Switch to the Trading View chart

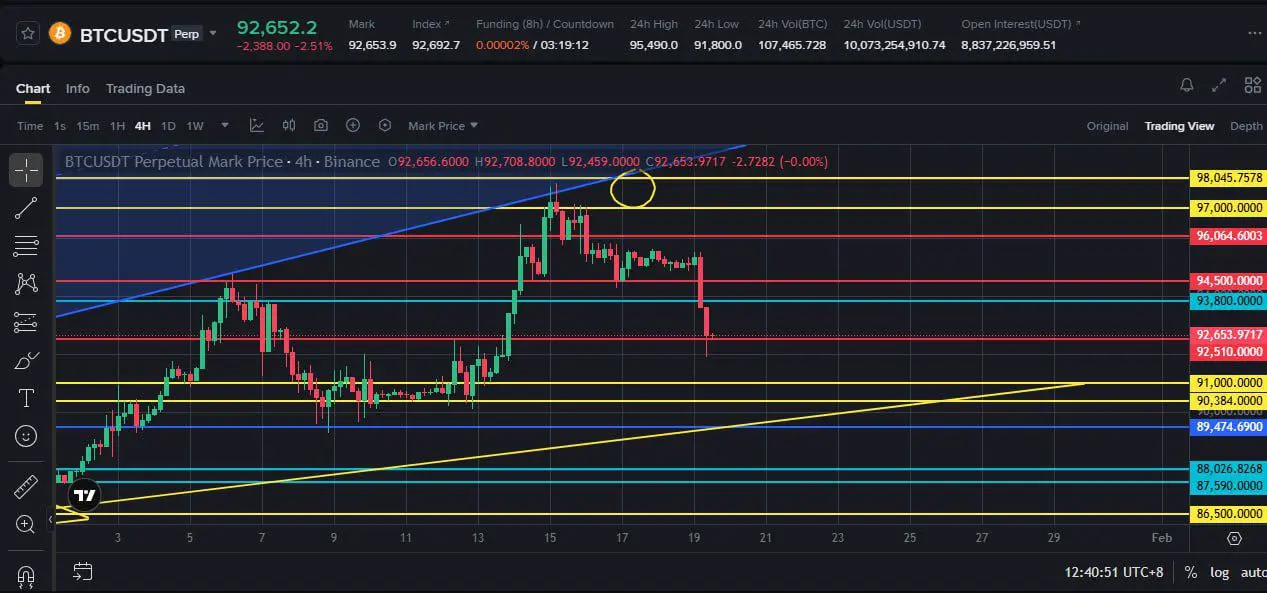1179,126
